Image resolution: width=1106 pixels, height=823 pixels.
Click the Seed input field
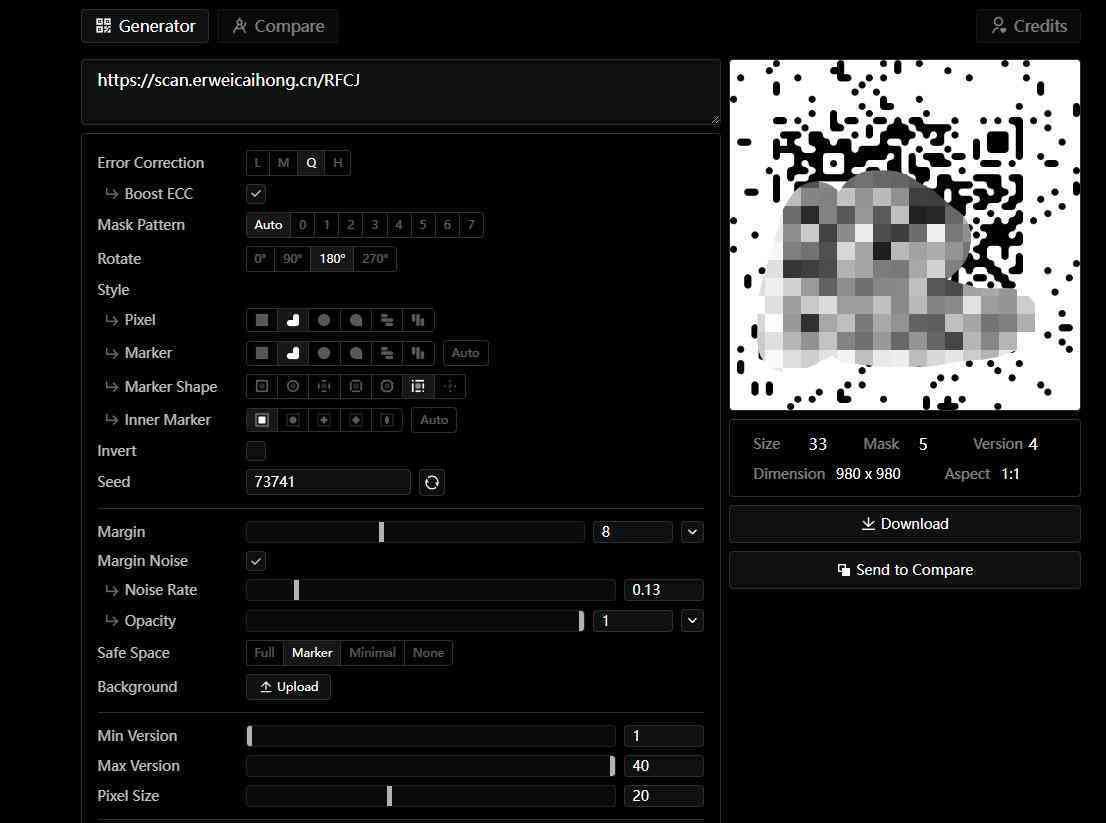(328, 482)
